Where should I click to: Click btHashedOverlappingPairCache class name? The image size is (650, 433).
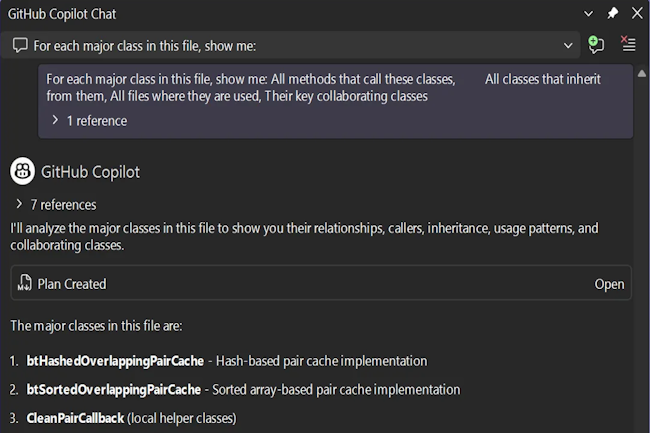[x=116, y=360]
